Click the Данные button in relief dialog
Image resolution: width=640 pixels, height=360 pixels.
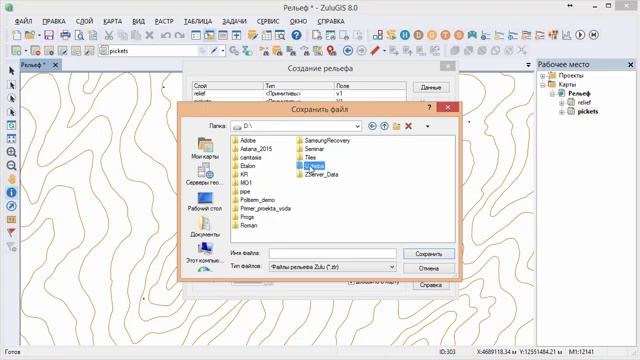(431, 87)
